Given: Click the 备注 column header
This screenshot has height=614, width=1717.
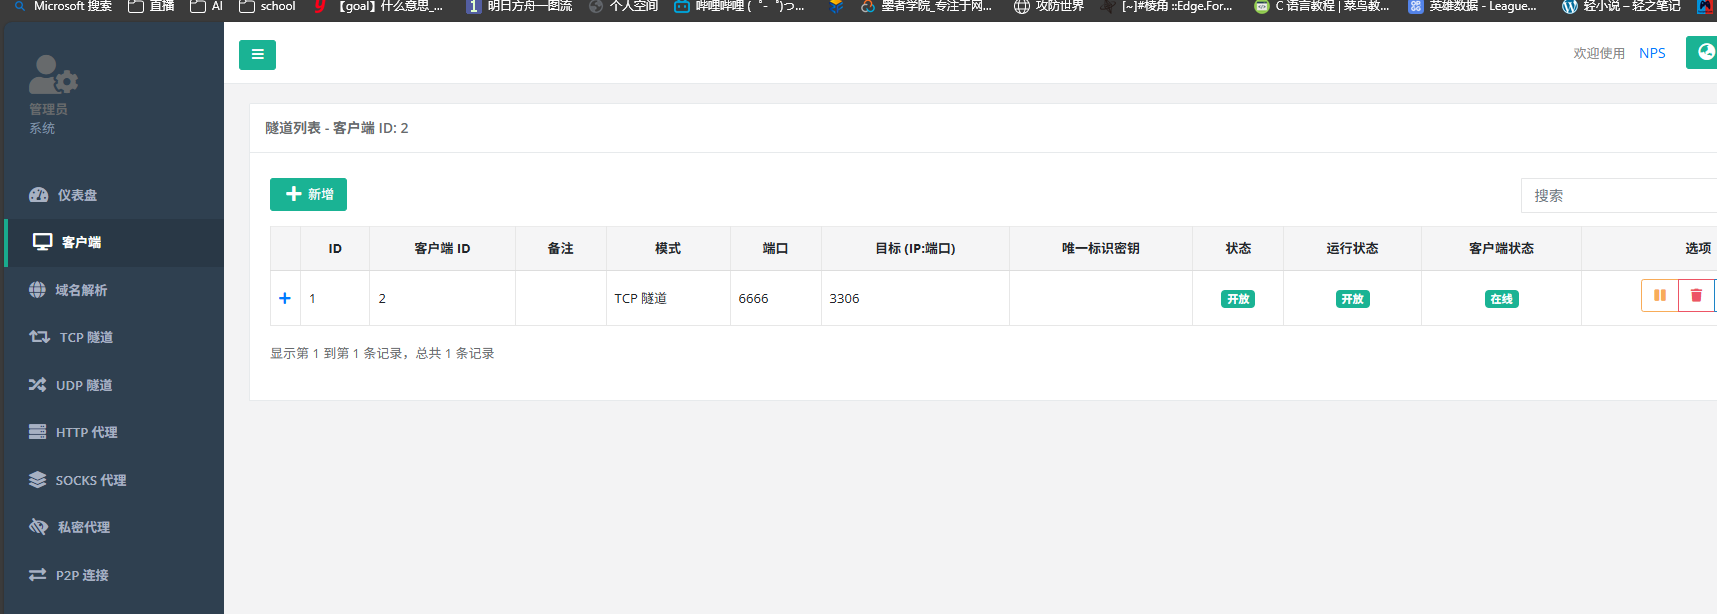Looking at the screenshot, I should click(561, 249).
